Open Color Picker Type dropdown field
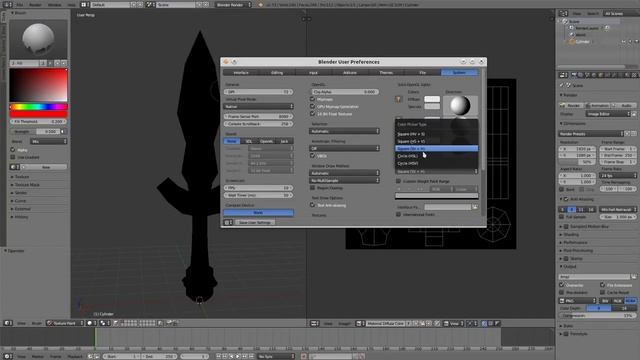Image resolution: width=640 pixels, height=360 pixels. pyautogui.click(x=436, y=171)
